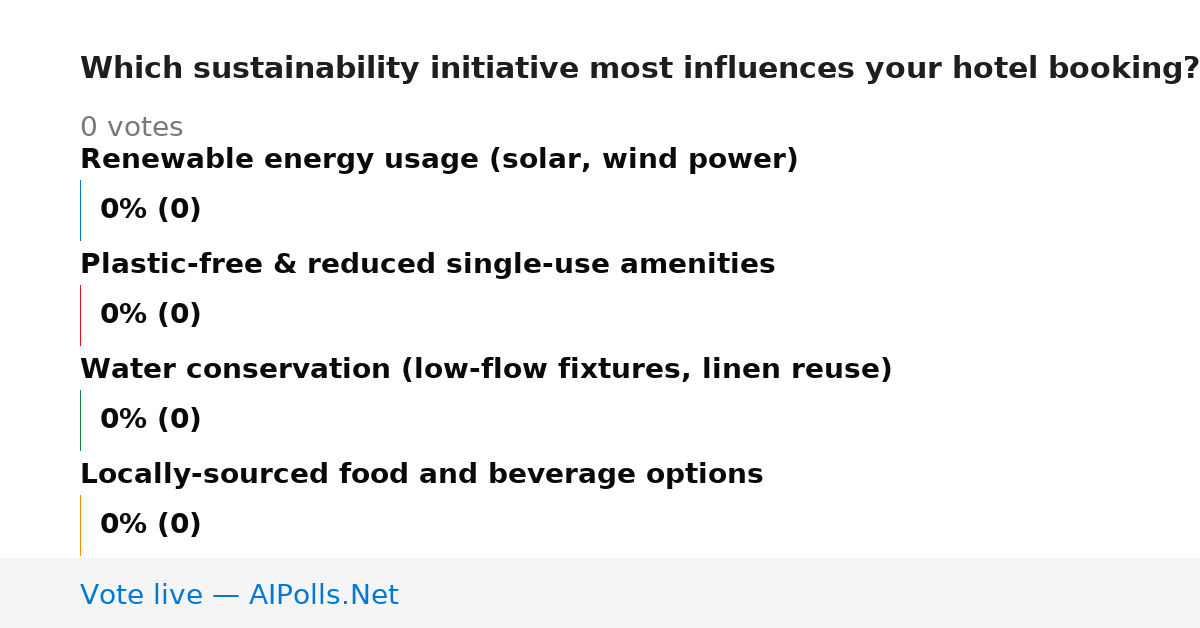Click the poll question heading

(640, 69)
